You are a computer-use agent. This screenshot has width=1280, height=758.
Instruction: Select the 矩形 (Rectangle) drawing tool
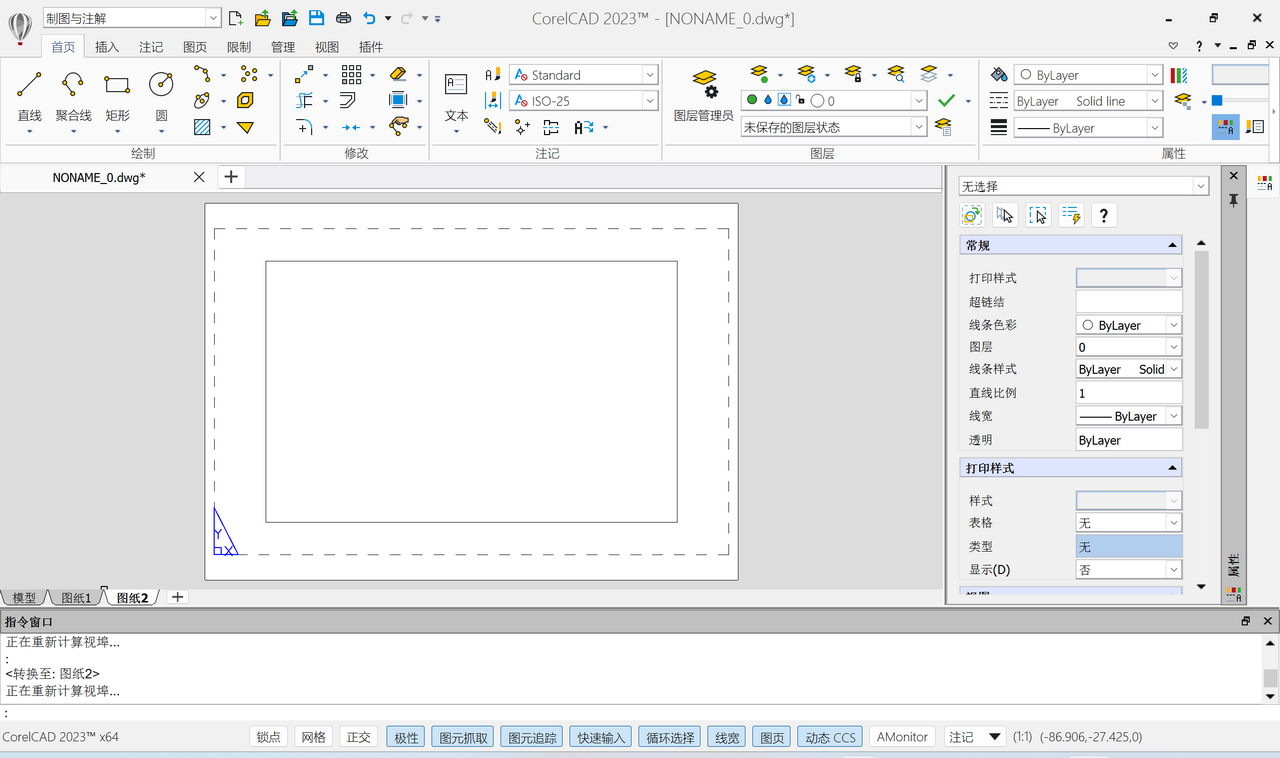click(117, 85)
